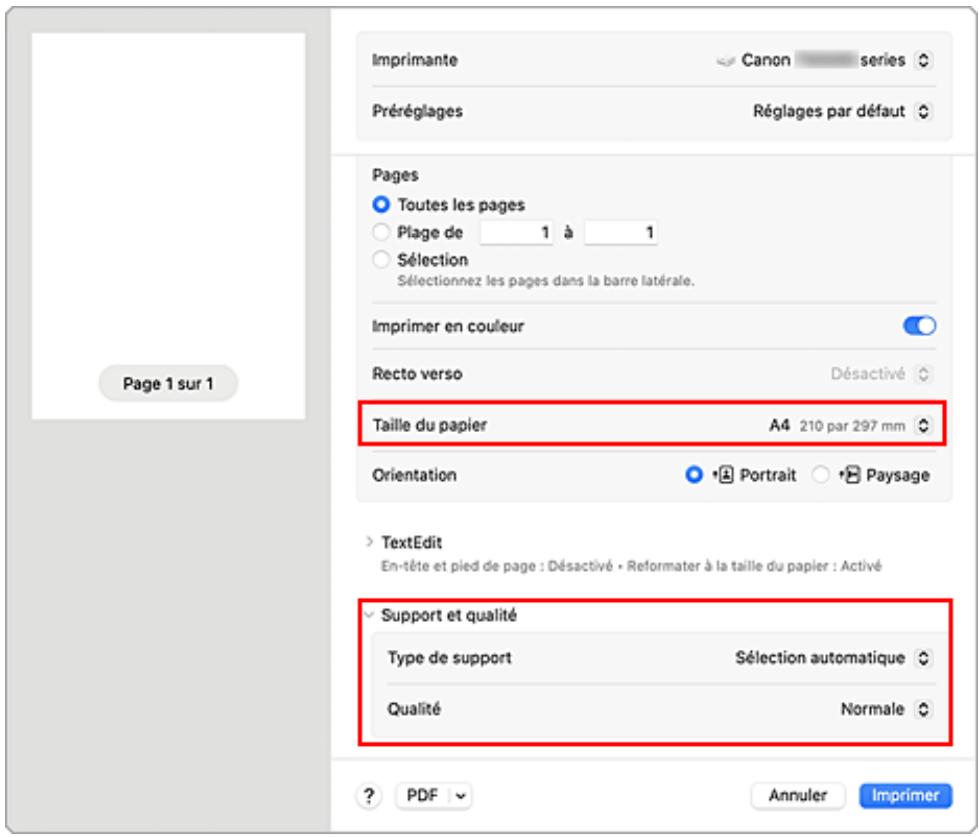The height and width of the screenshot is (837, 979).
Task: Open the Type de support dropdown
Action: (x=923, y=658)
